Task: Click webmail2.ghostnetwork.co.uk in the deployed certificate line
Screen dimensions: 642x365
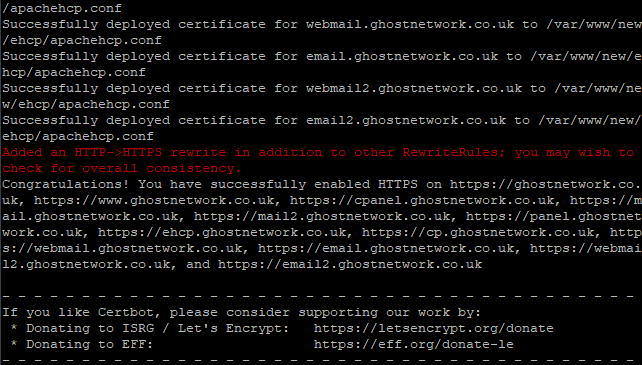Action: pyautogui.click(x=414, y=88)
